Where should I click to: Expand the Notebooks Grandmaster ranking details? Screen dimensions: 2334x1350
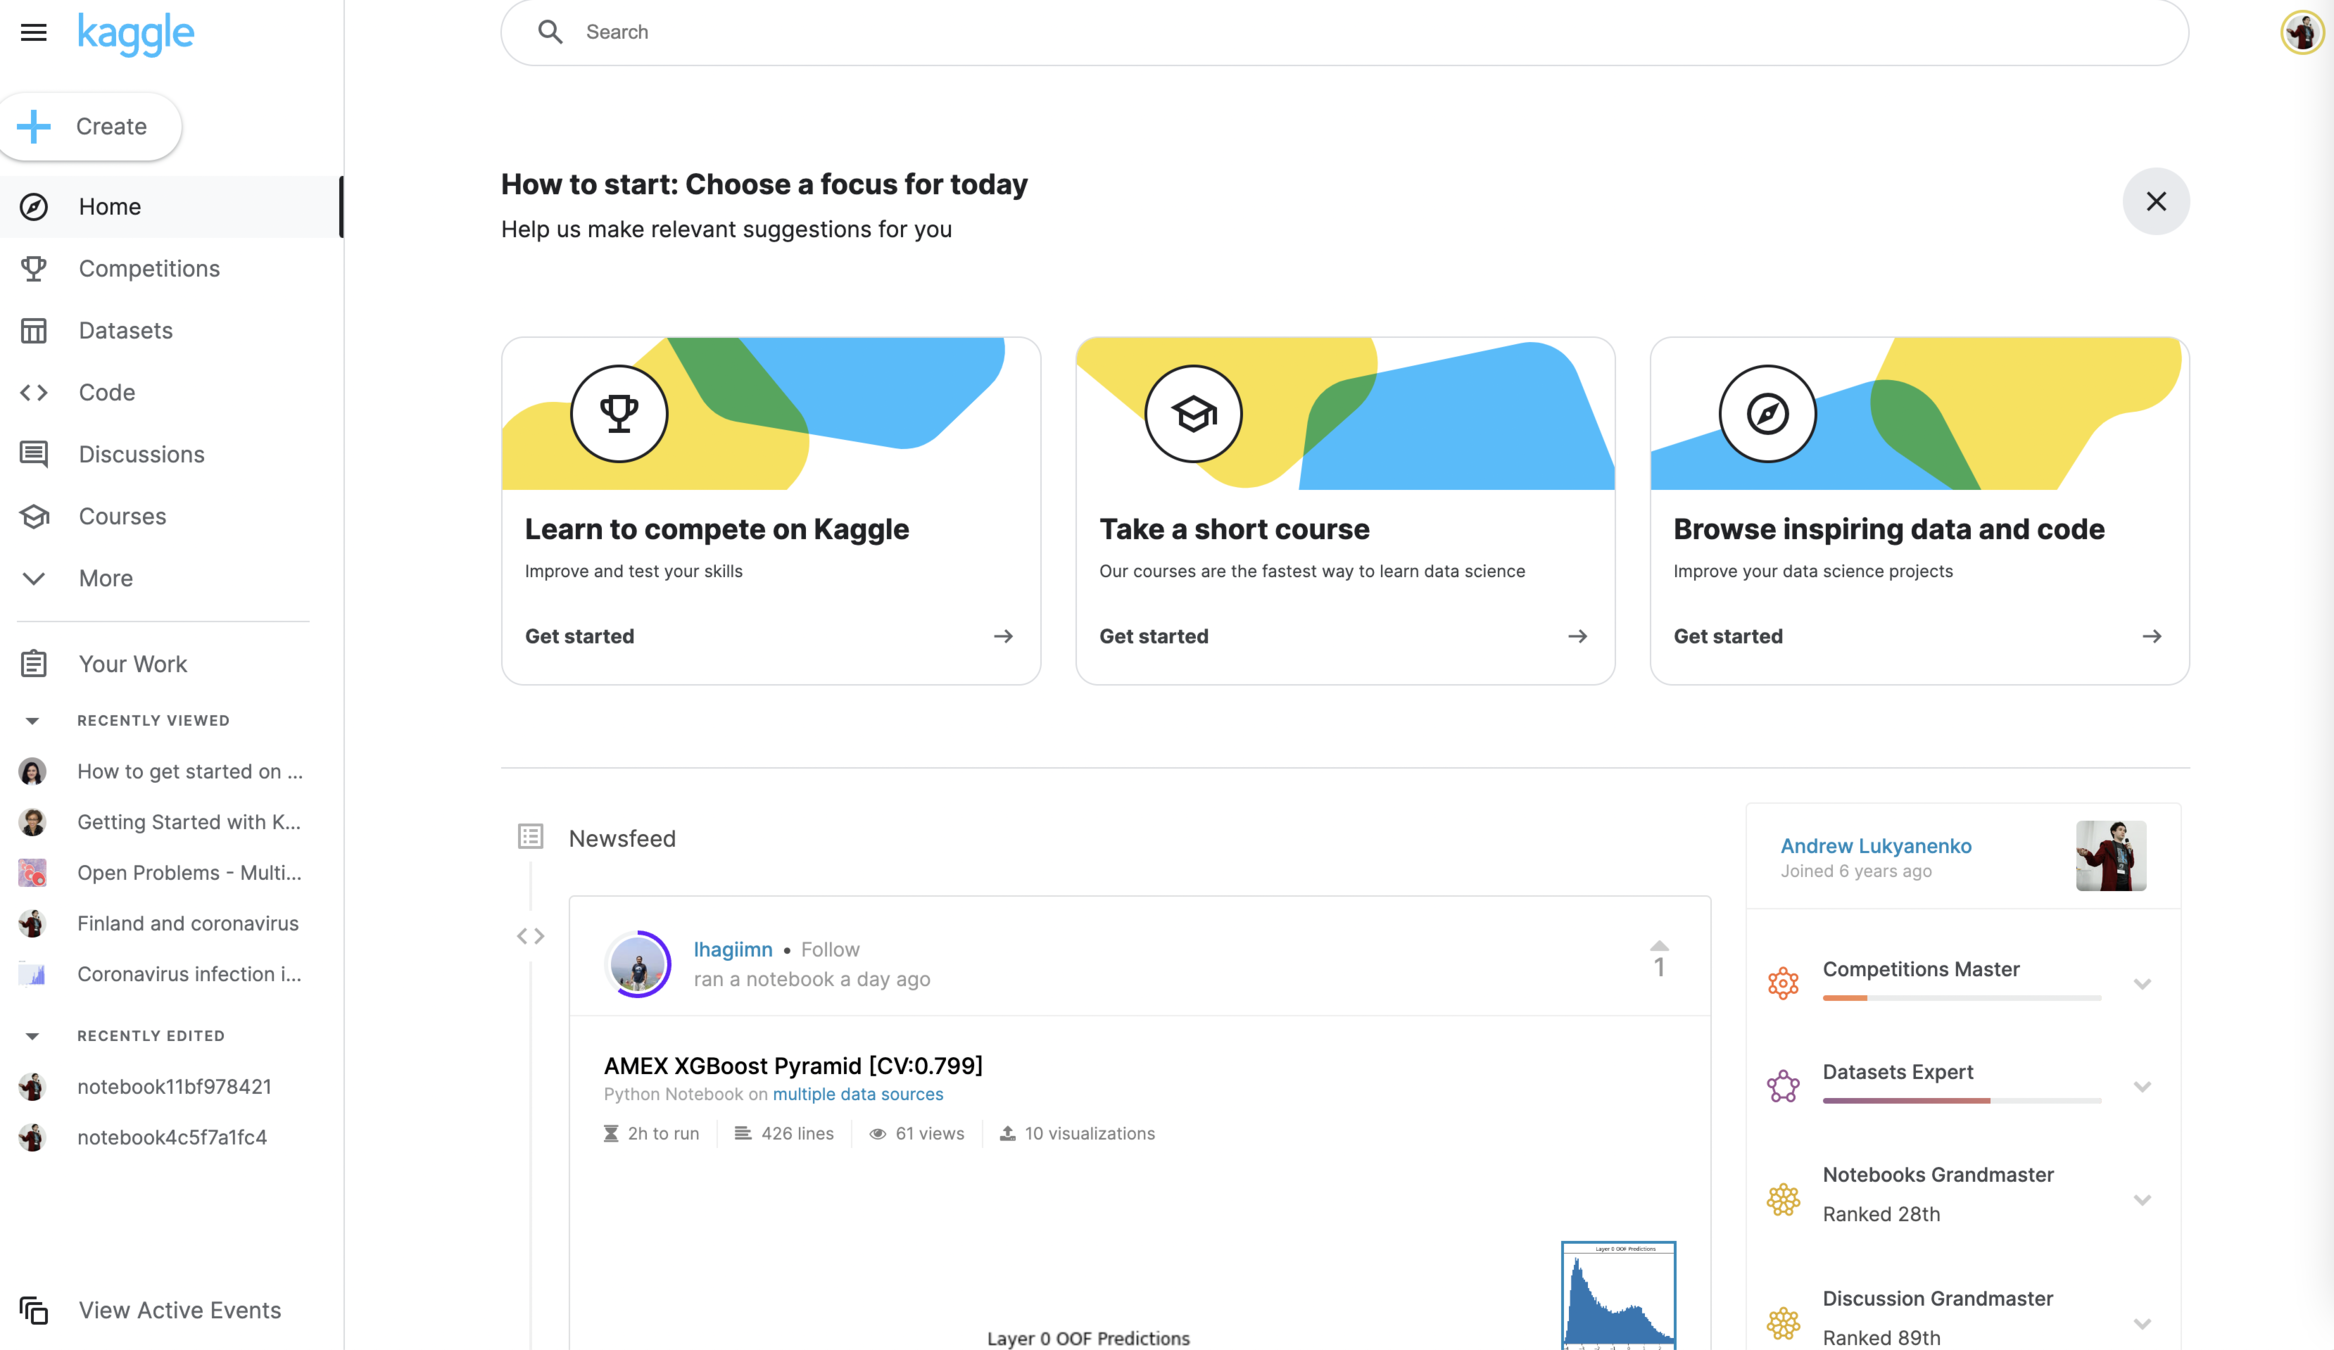(2142, 1199)
